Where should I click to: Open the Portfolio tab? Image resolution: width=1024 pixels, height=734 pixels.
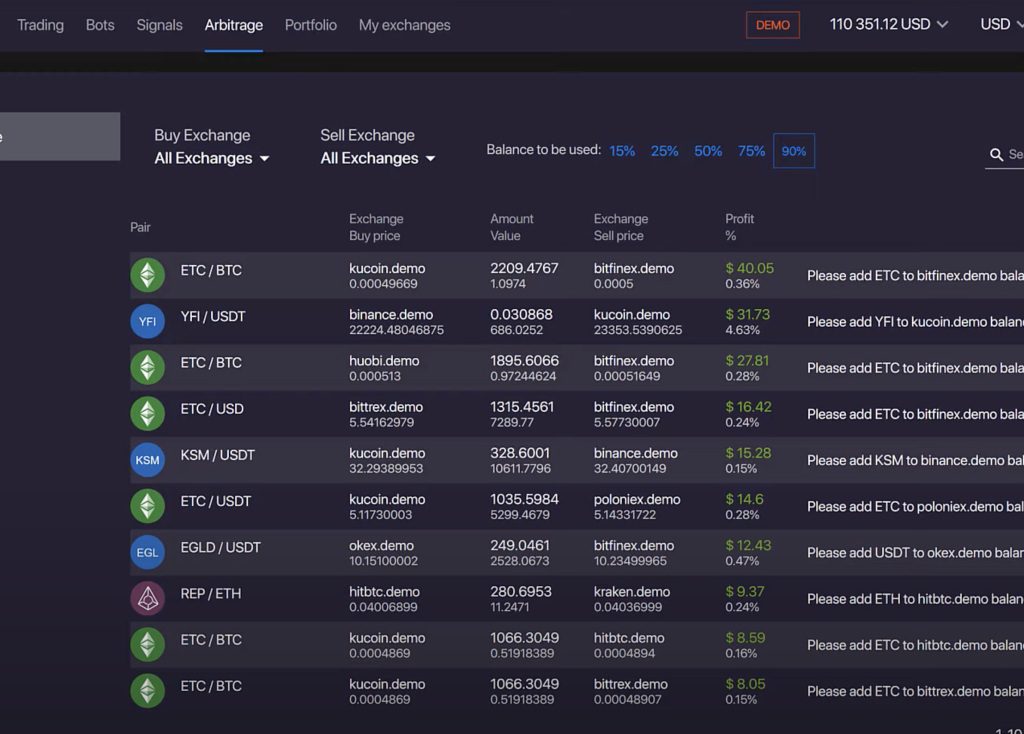tap(311, 25)
